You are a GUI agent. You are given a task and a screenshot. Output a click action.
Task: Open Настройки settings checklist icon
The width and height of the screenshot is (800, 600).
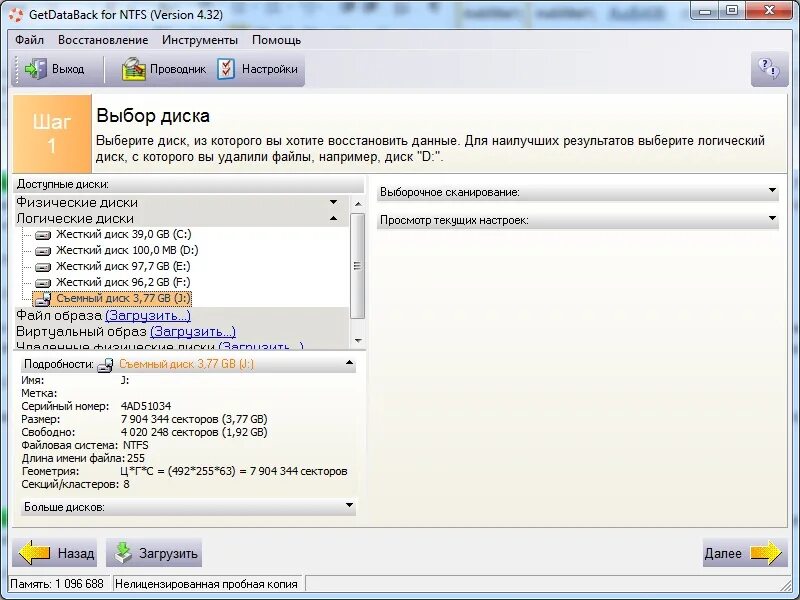tap(226, 69)
